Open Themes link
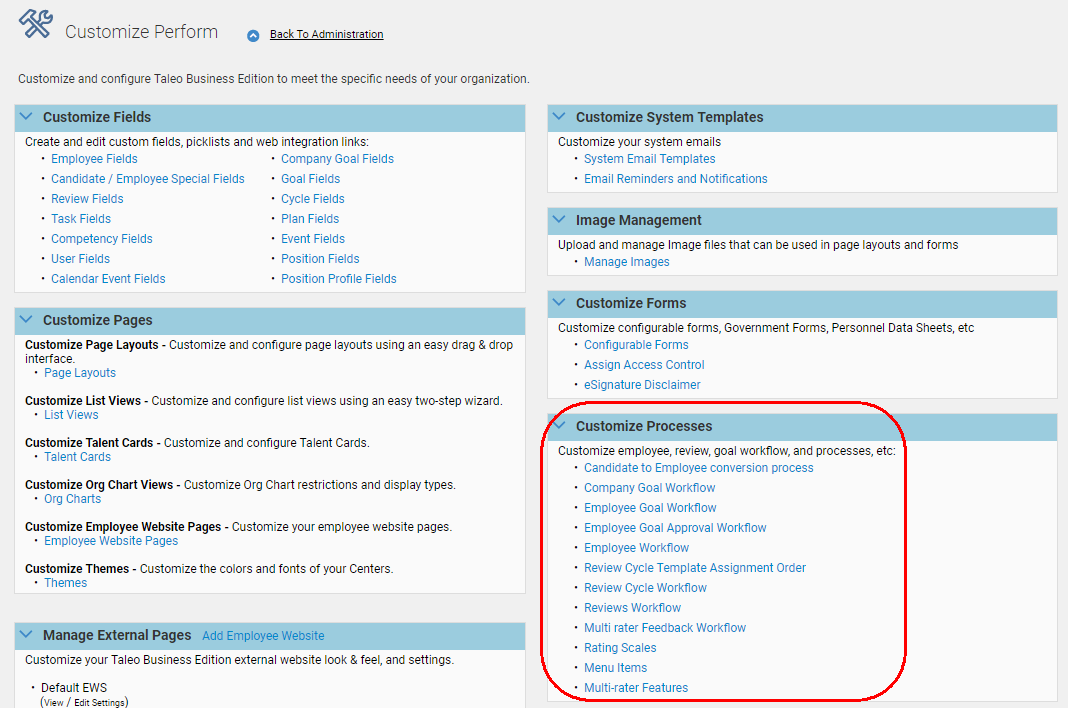Image resolution: width=1068 pixels, height=708 pixels. tap(65, 583)
